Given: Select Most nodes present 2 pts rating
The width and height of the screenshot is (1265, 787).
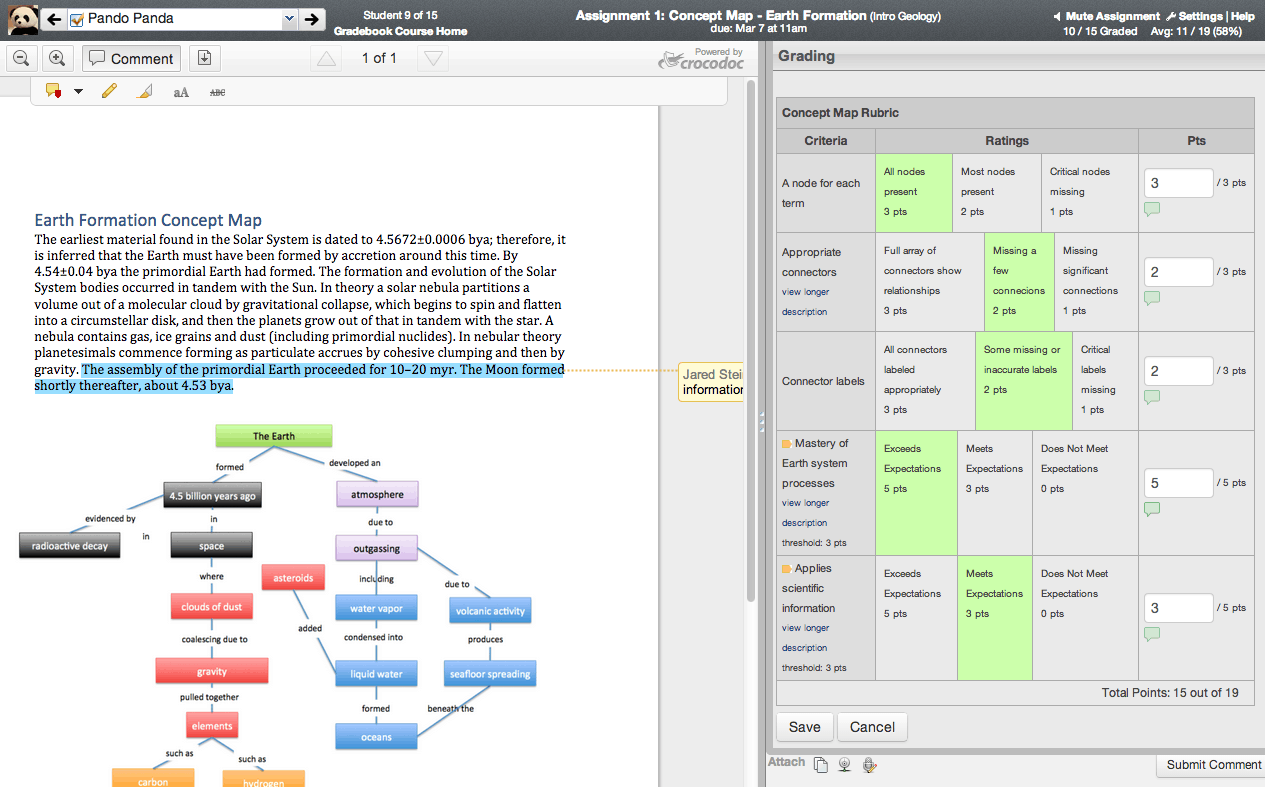Looking at the screenshot, I should (997, 192).
